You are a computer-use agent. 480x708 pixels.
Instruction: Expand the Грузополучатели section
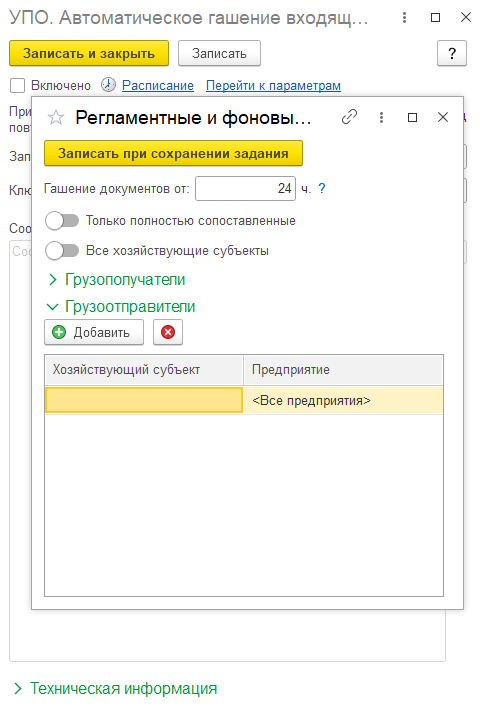tap(117, 279)
